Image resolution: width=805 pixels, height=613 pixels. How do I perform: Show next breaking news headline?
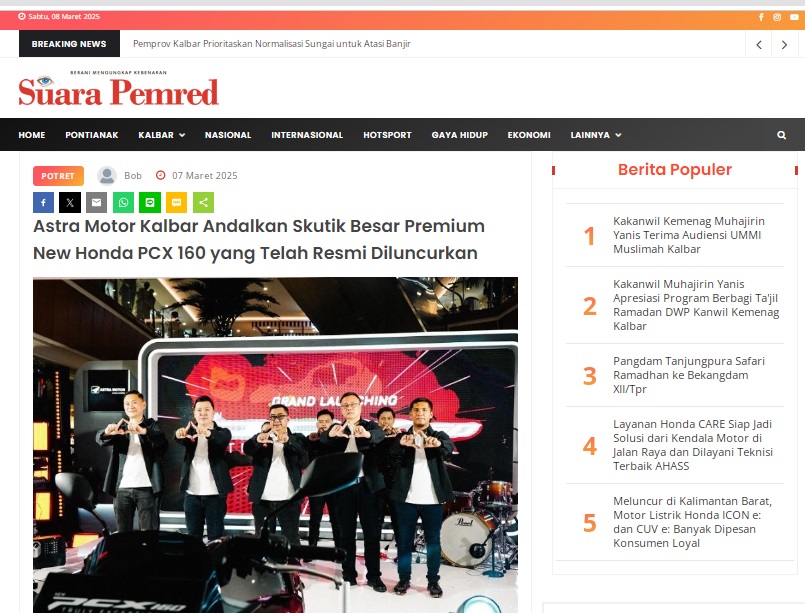pos(784,45)
